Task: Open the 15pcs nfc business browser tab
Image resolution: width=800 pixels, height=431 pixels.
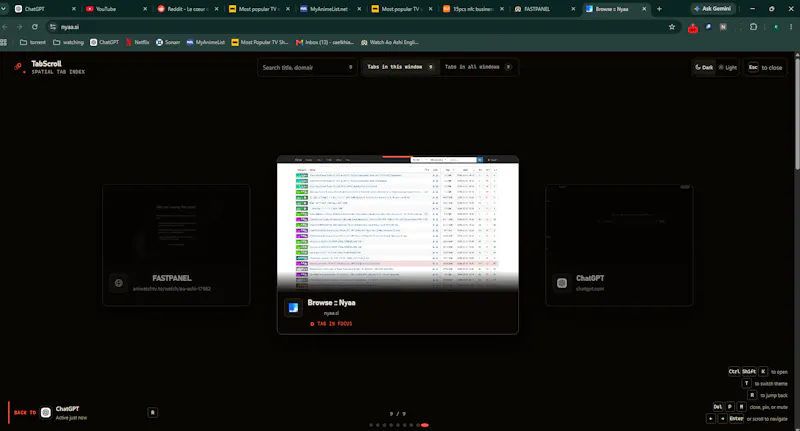Action: (x=473, y=9)
